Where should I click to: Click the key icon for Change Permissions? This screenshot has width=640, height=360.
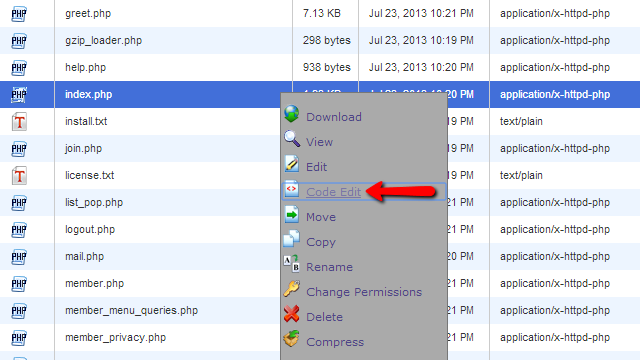(291, 289)
